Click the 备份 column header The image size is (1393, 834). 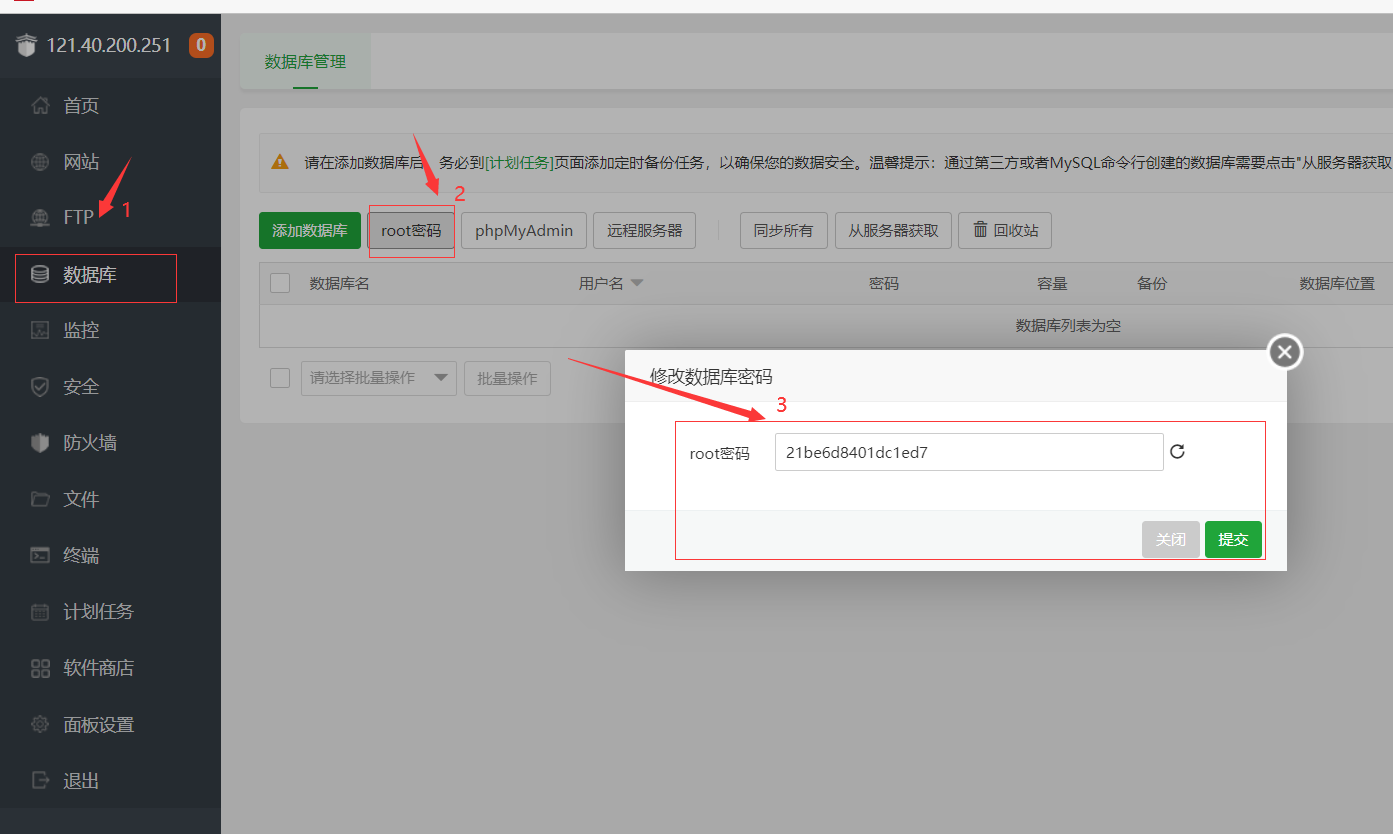[1152, 284]
